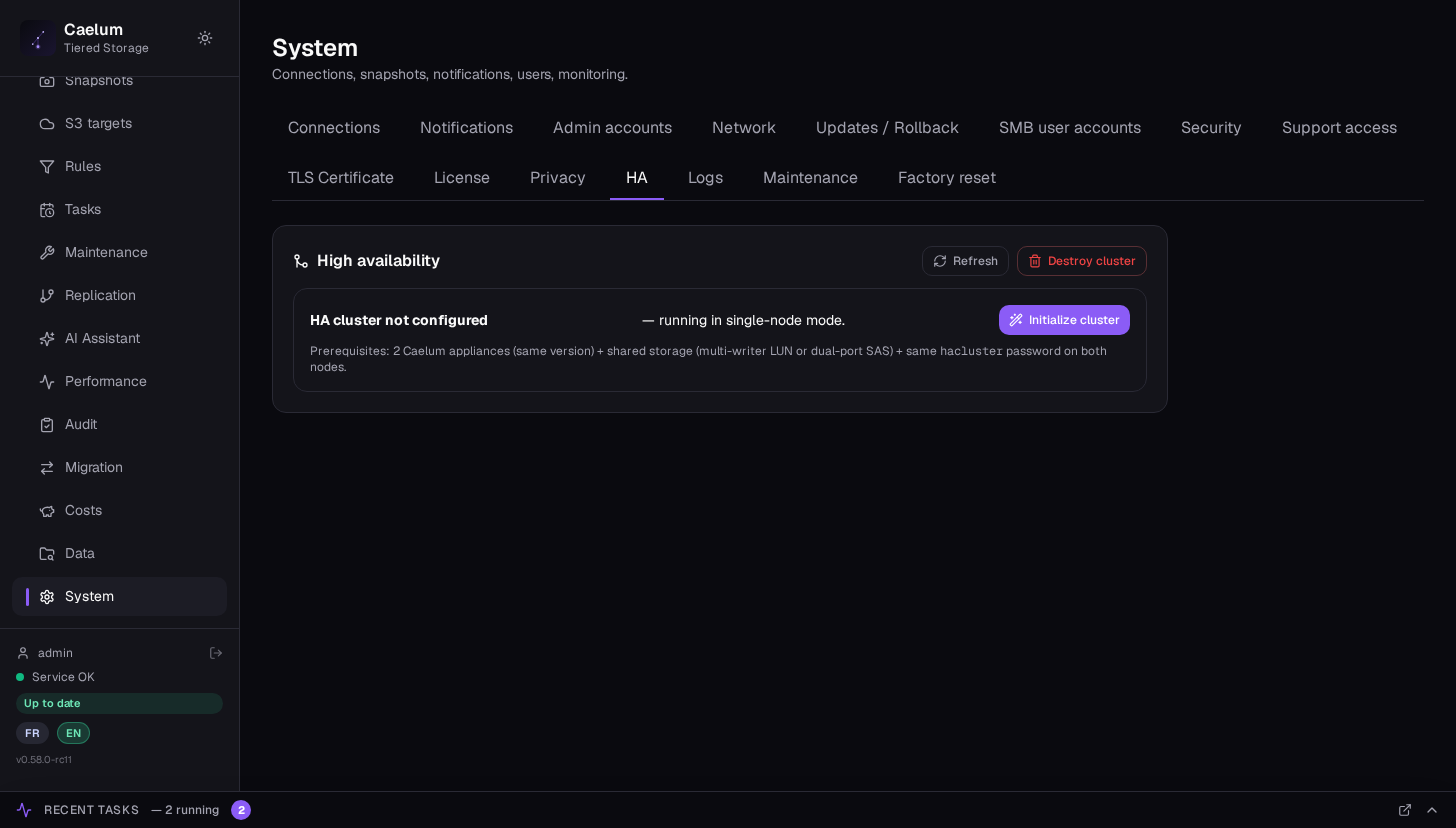Open the Notifications tab

[466, 128]
